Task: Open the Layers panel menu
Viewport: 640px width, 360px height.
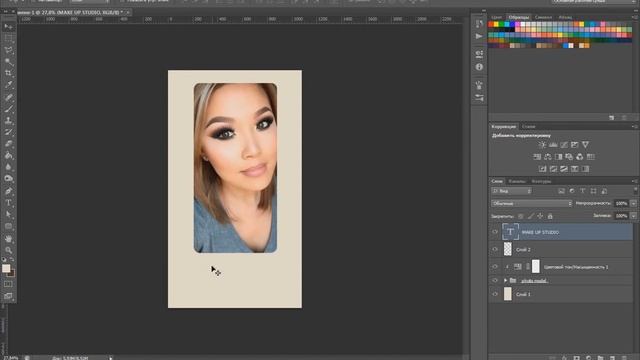Action: pyautogui.click(x=634, y=181)
